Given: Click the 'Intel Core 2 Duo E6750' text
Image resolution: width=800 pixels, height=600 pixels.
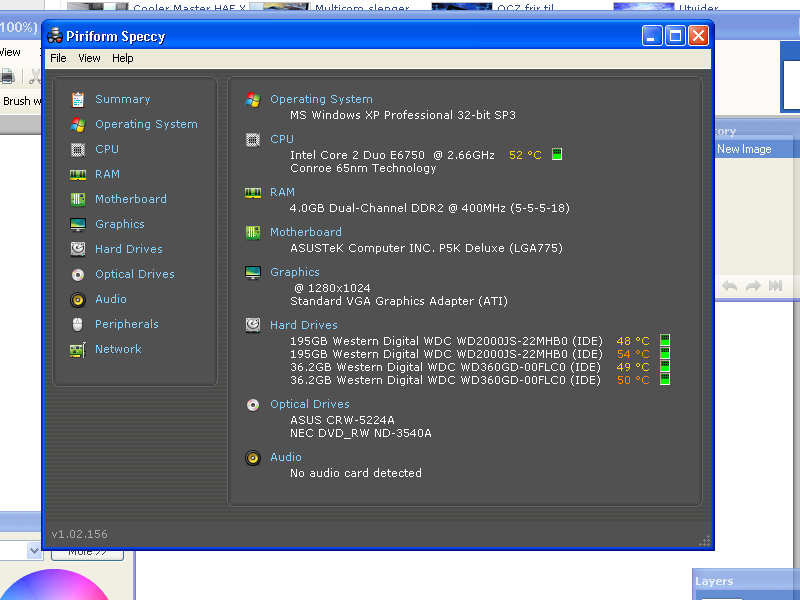Looking at the screenshot, I should (357, 155).
